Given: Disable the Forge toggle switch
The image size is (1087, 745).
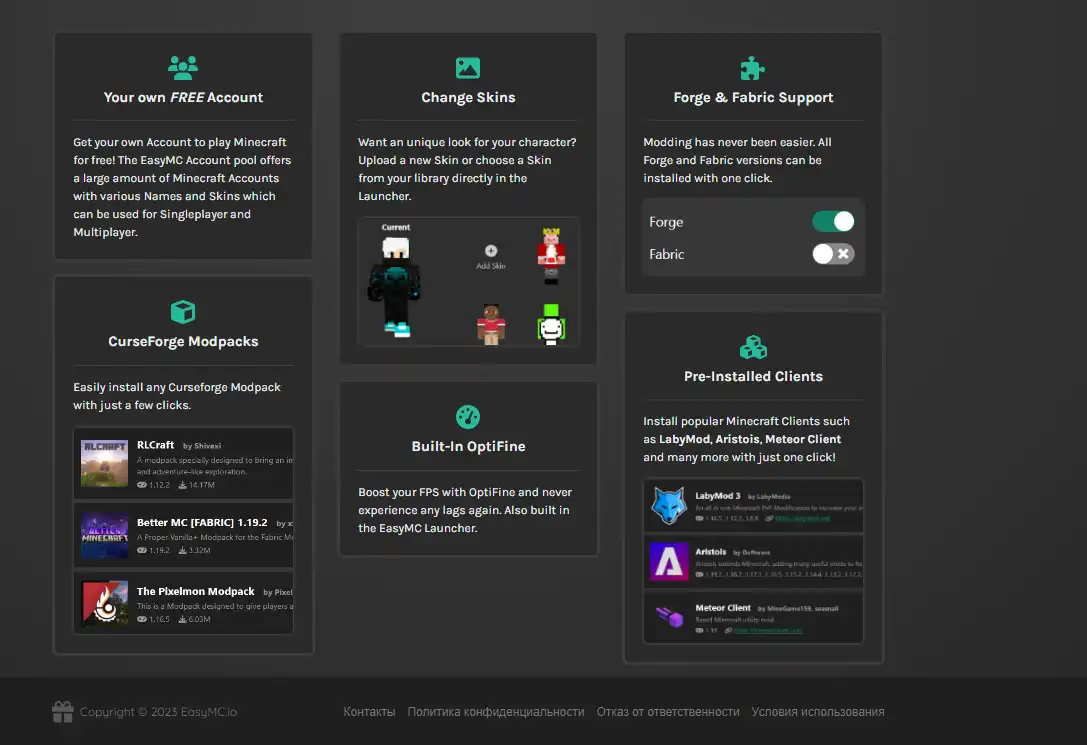Looking at the screenshot, I should 833,222.
